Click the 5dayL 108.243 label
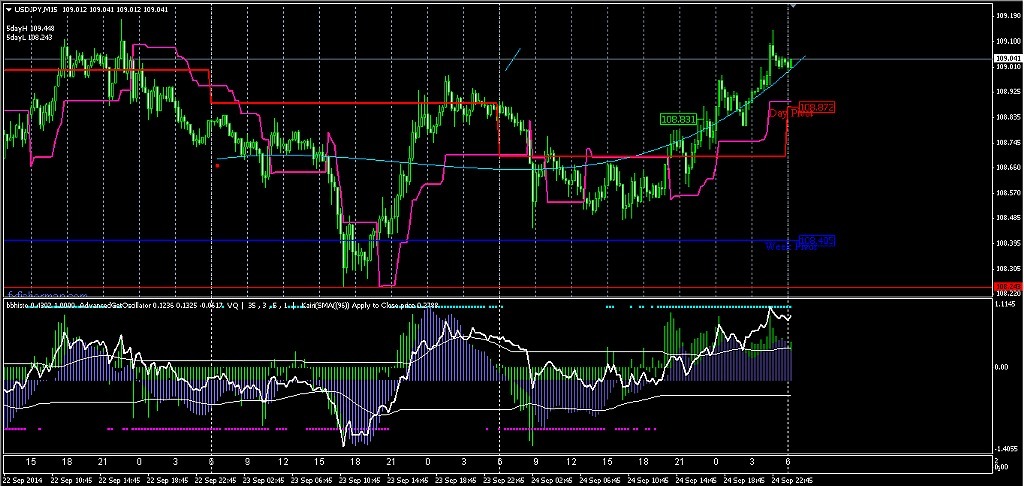This screenshot has height=486, width=1024. coord(31,38)
